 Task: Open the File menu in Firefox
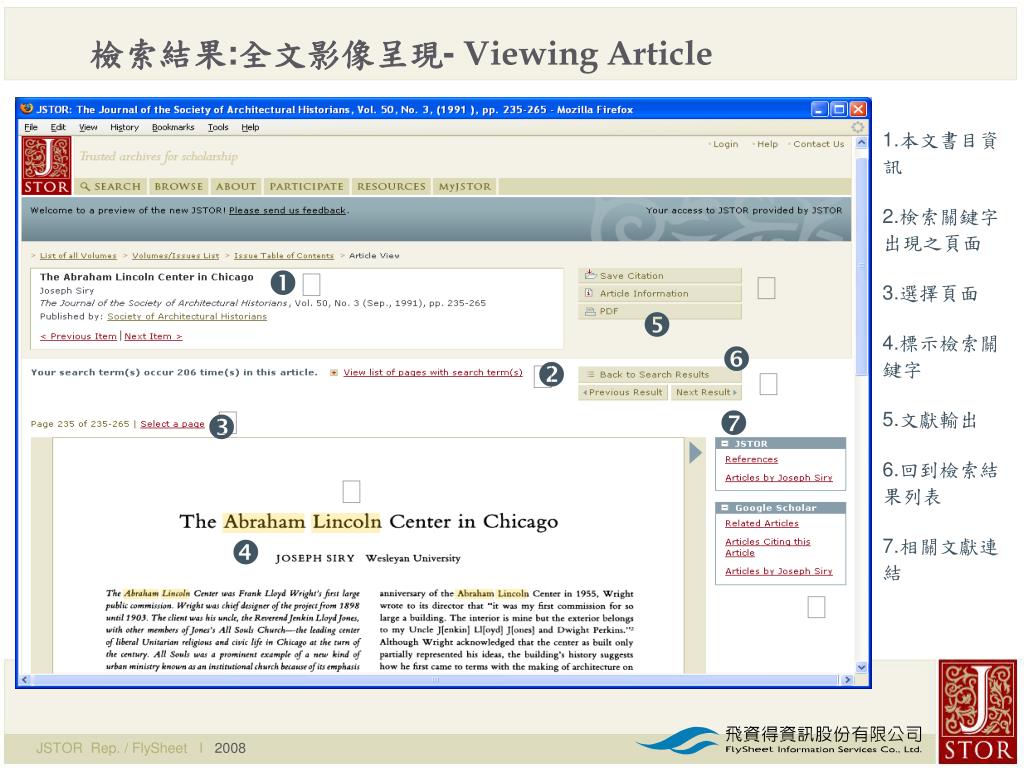(x=31, y=127)
